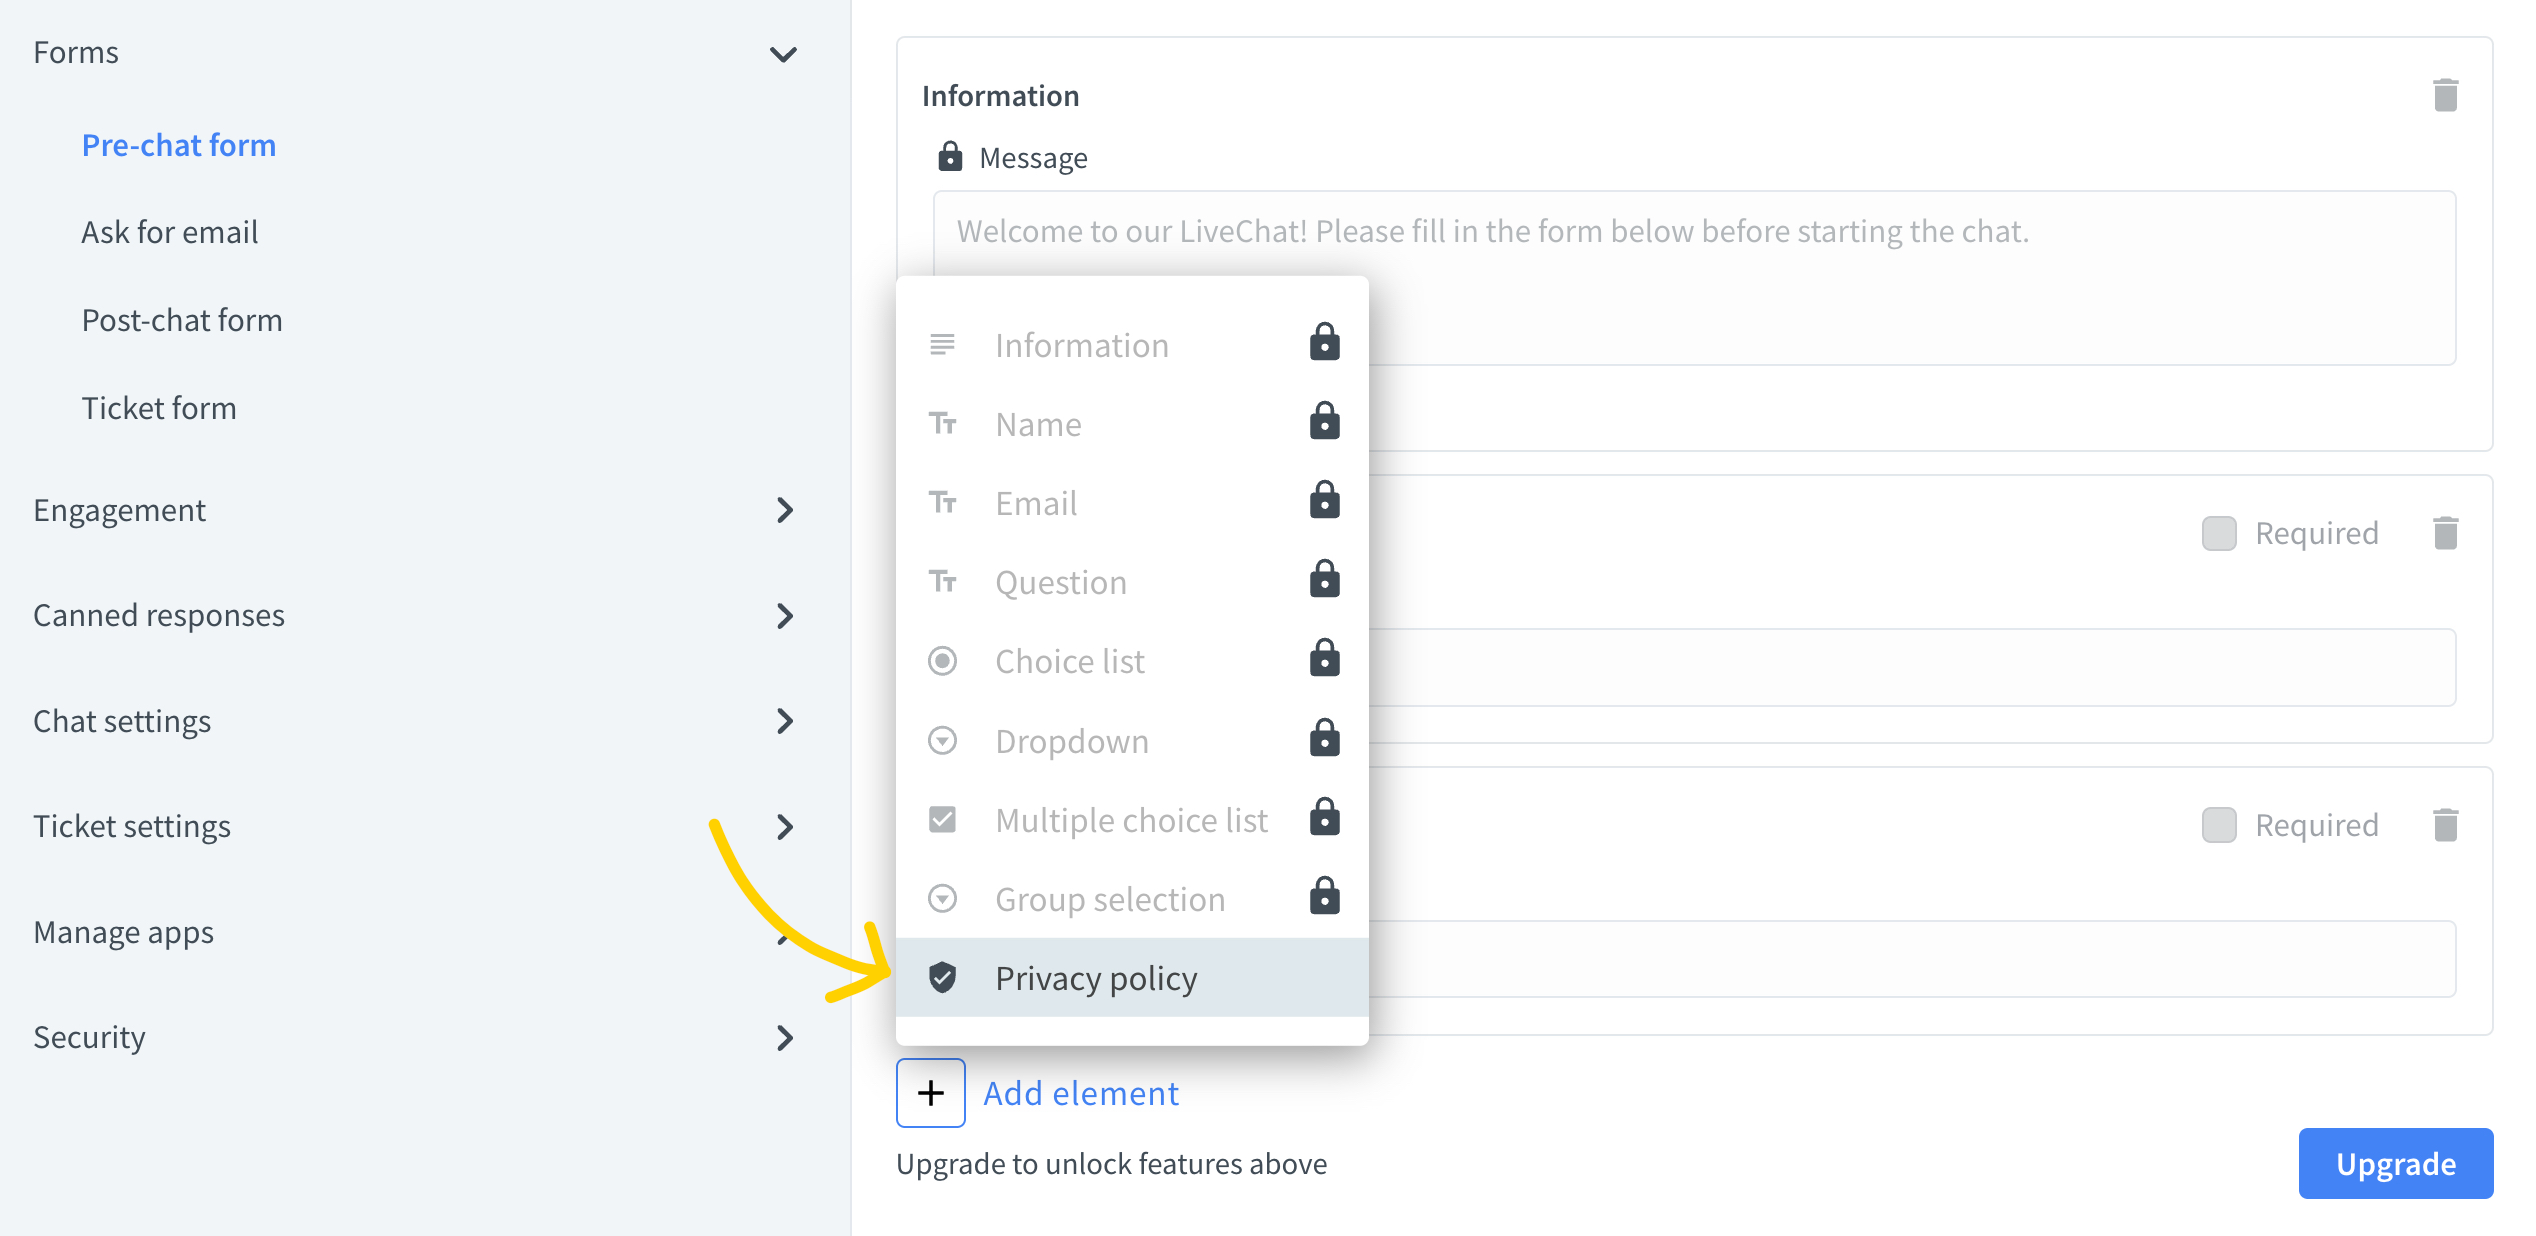Viewport: 2536px width, 1236px height.
Task: Click the text type icon beside Question
Action: [942, 582]
